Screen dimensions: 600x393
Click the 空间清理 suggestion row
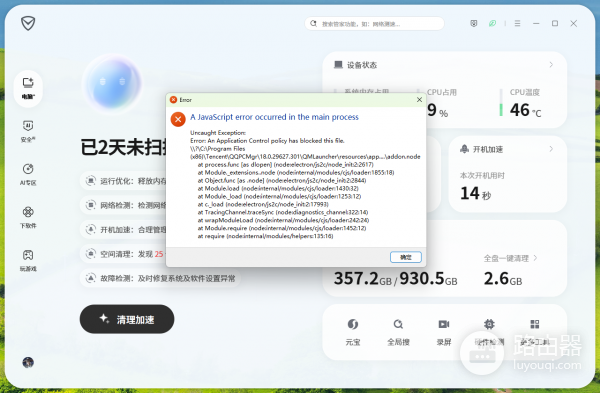pyautogui.click(x=123, y=254)
